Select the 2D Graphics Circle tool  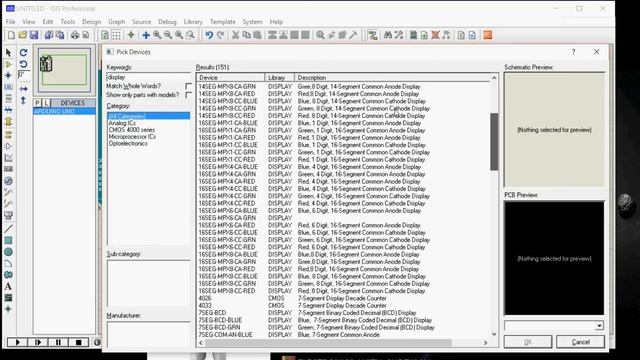(8, 252)
